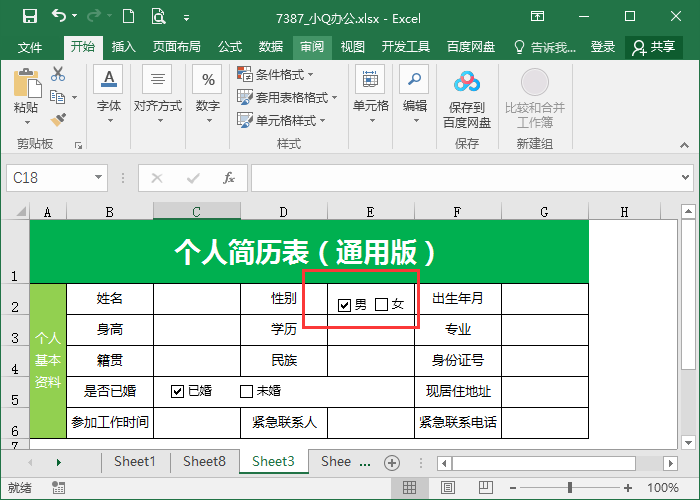Click the Save icon in quick access toolbar
The height and width of the screenshot is (500, 700).
pyautogui.click(x=30, y=17)
